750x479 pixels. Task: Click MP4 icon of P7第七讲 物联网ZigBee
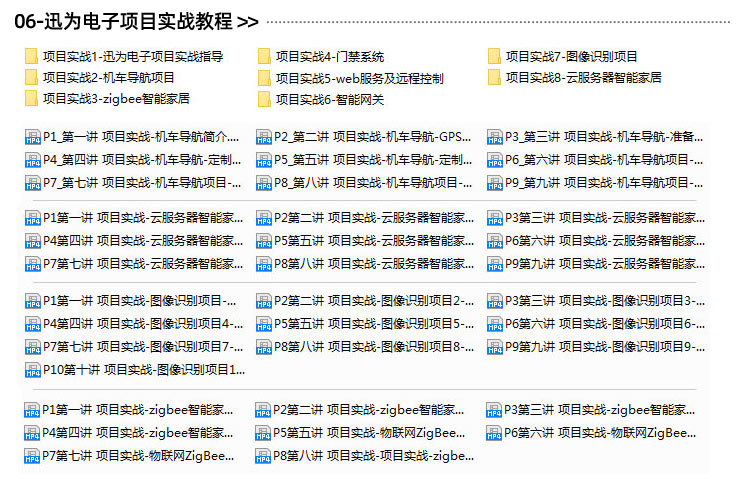32,456
